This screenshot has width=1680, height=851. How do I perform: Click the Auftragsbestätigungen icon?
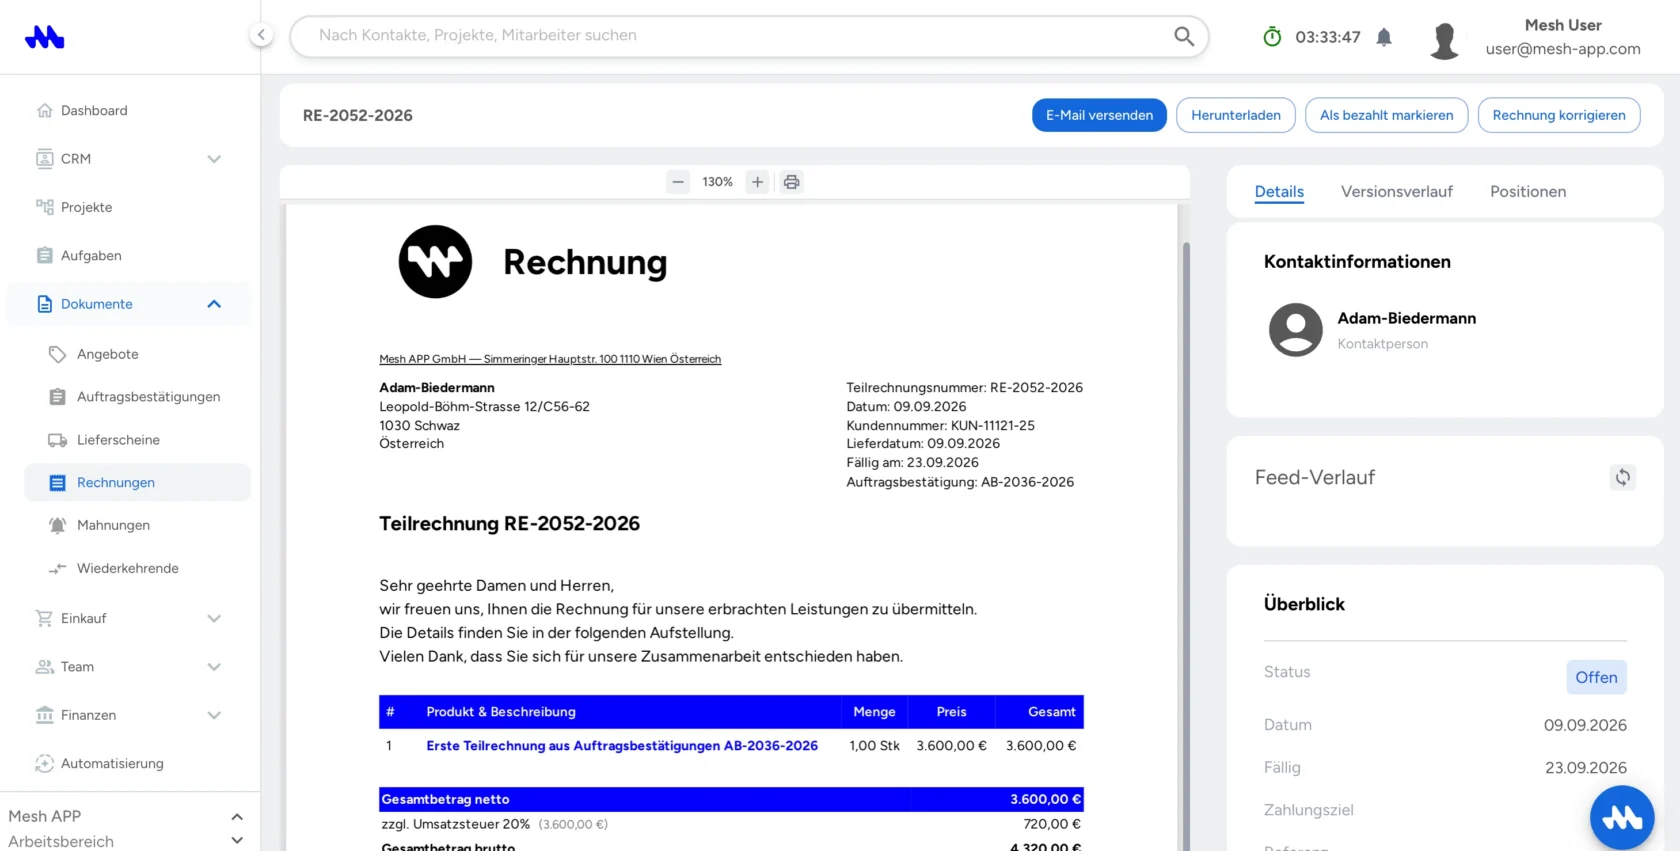pyautogui.click(x=58, y=397)
